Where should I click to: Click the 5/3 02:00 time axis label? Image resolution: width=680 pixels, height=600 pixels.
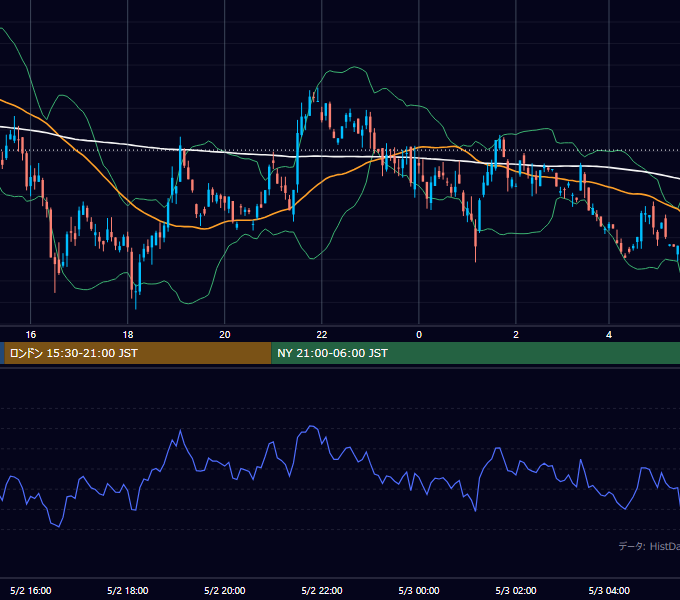tap(516, 590)
